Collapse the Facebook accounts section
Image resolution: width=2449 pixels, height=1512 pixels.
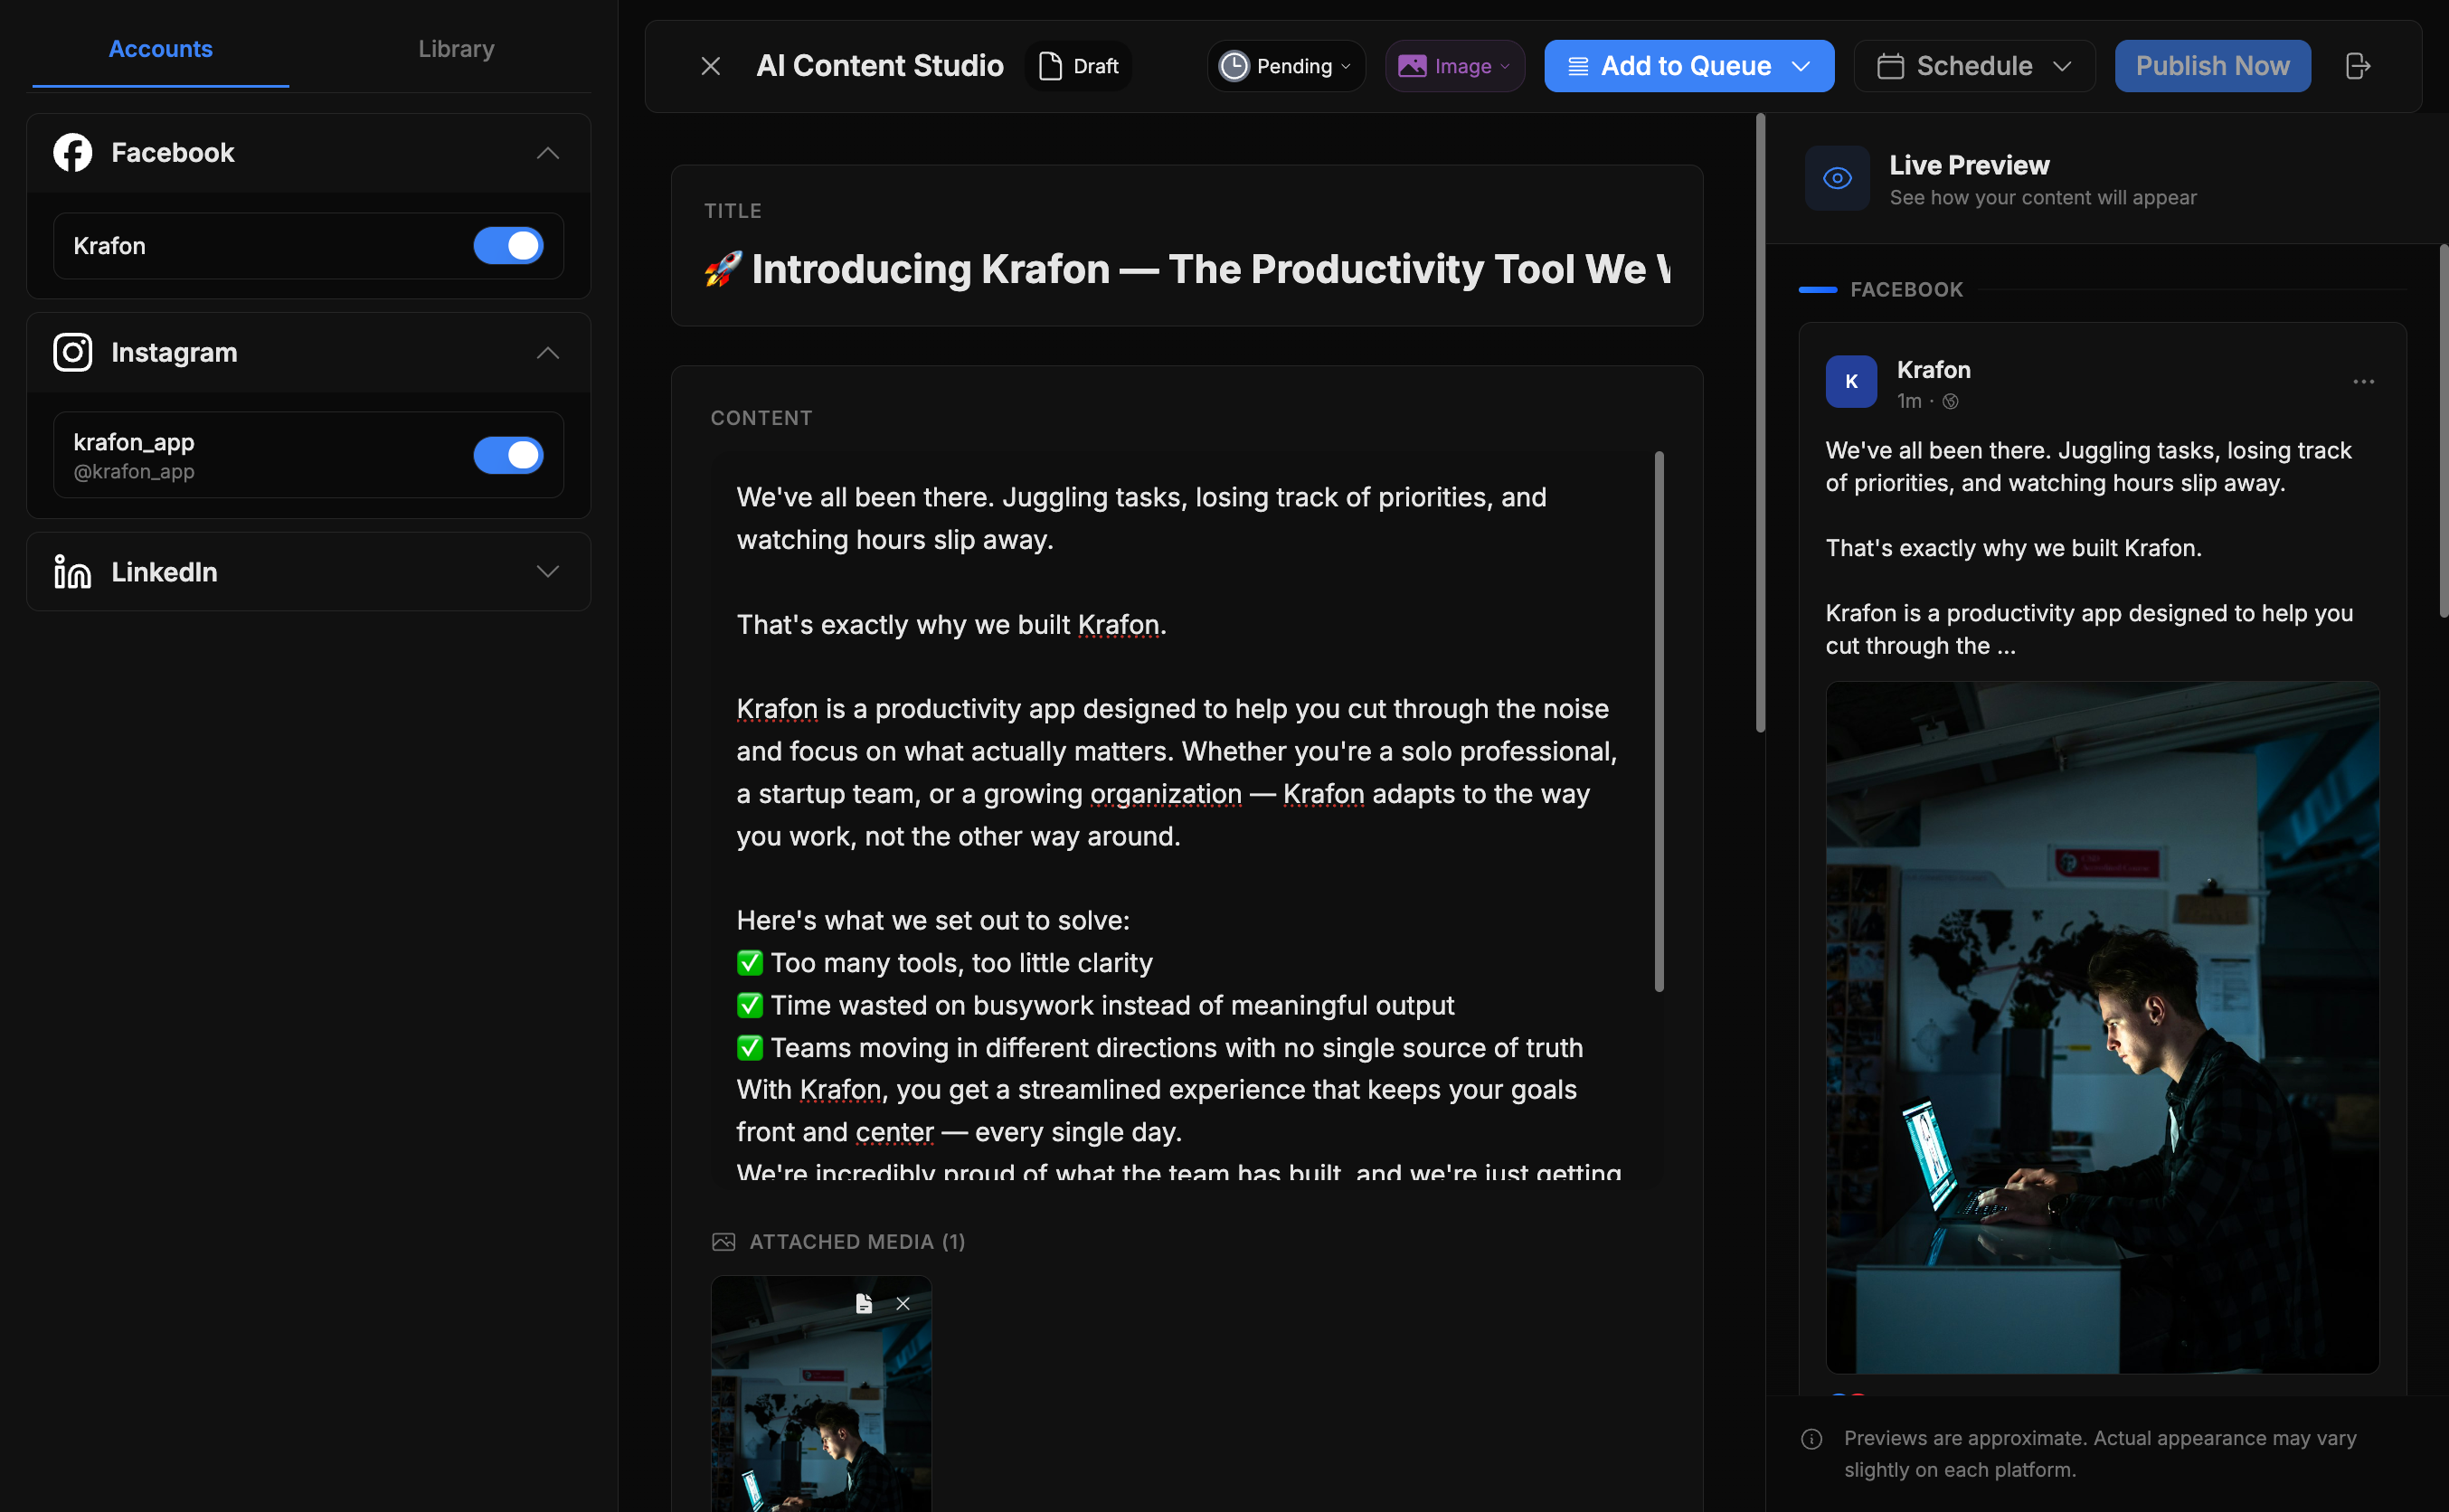click(547, 153)
